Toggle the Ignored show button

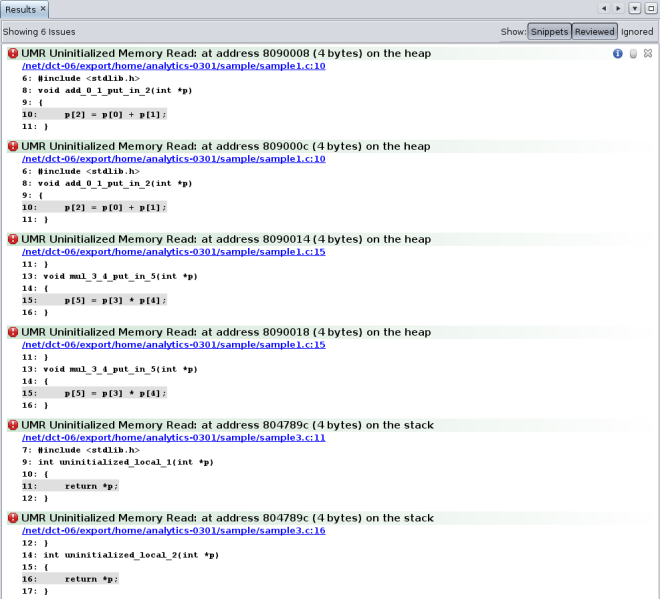[637, 32]
